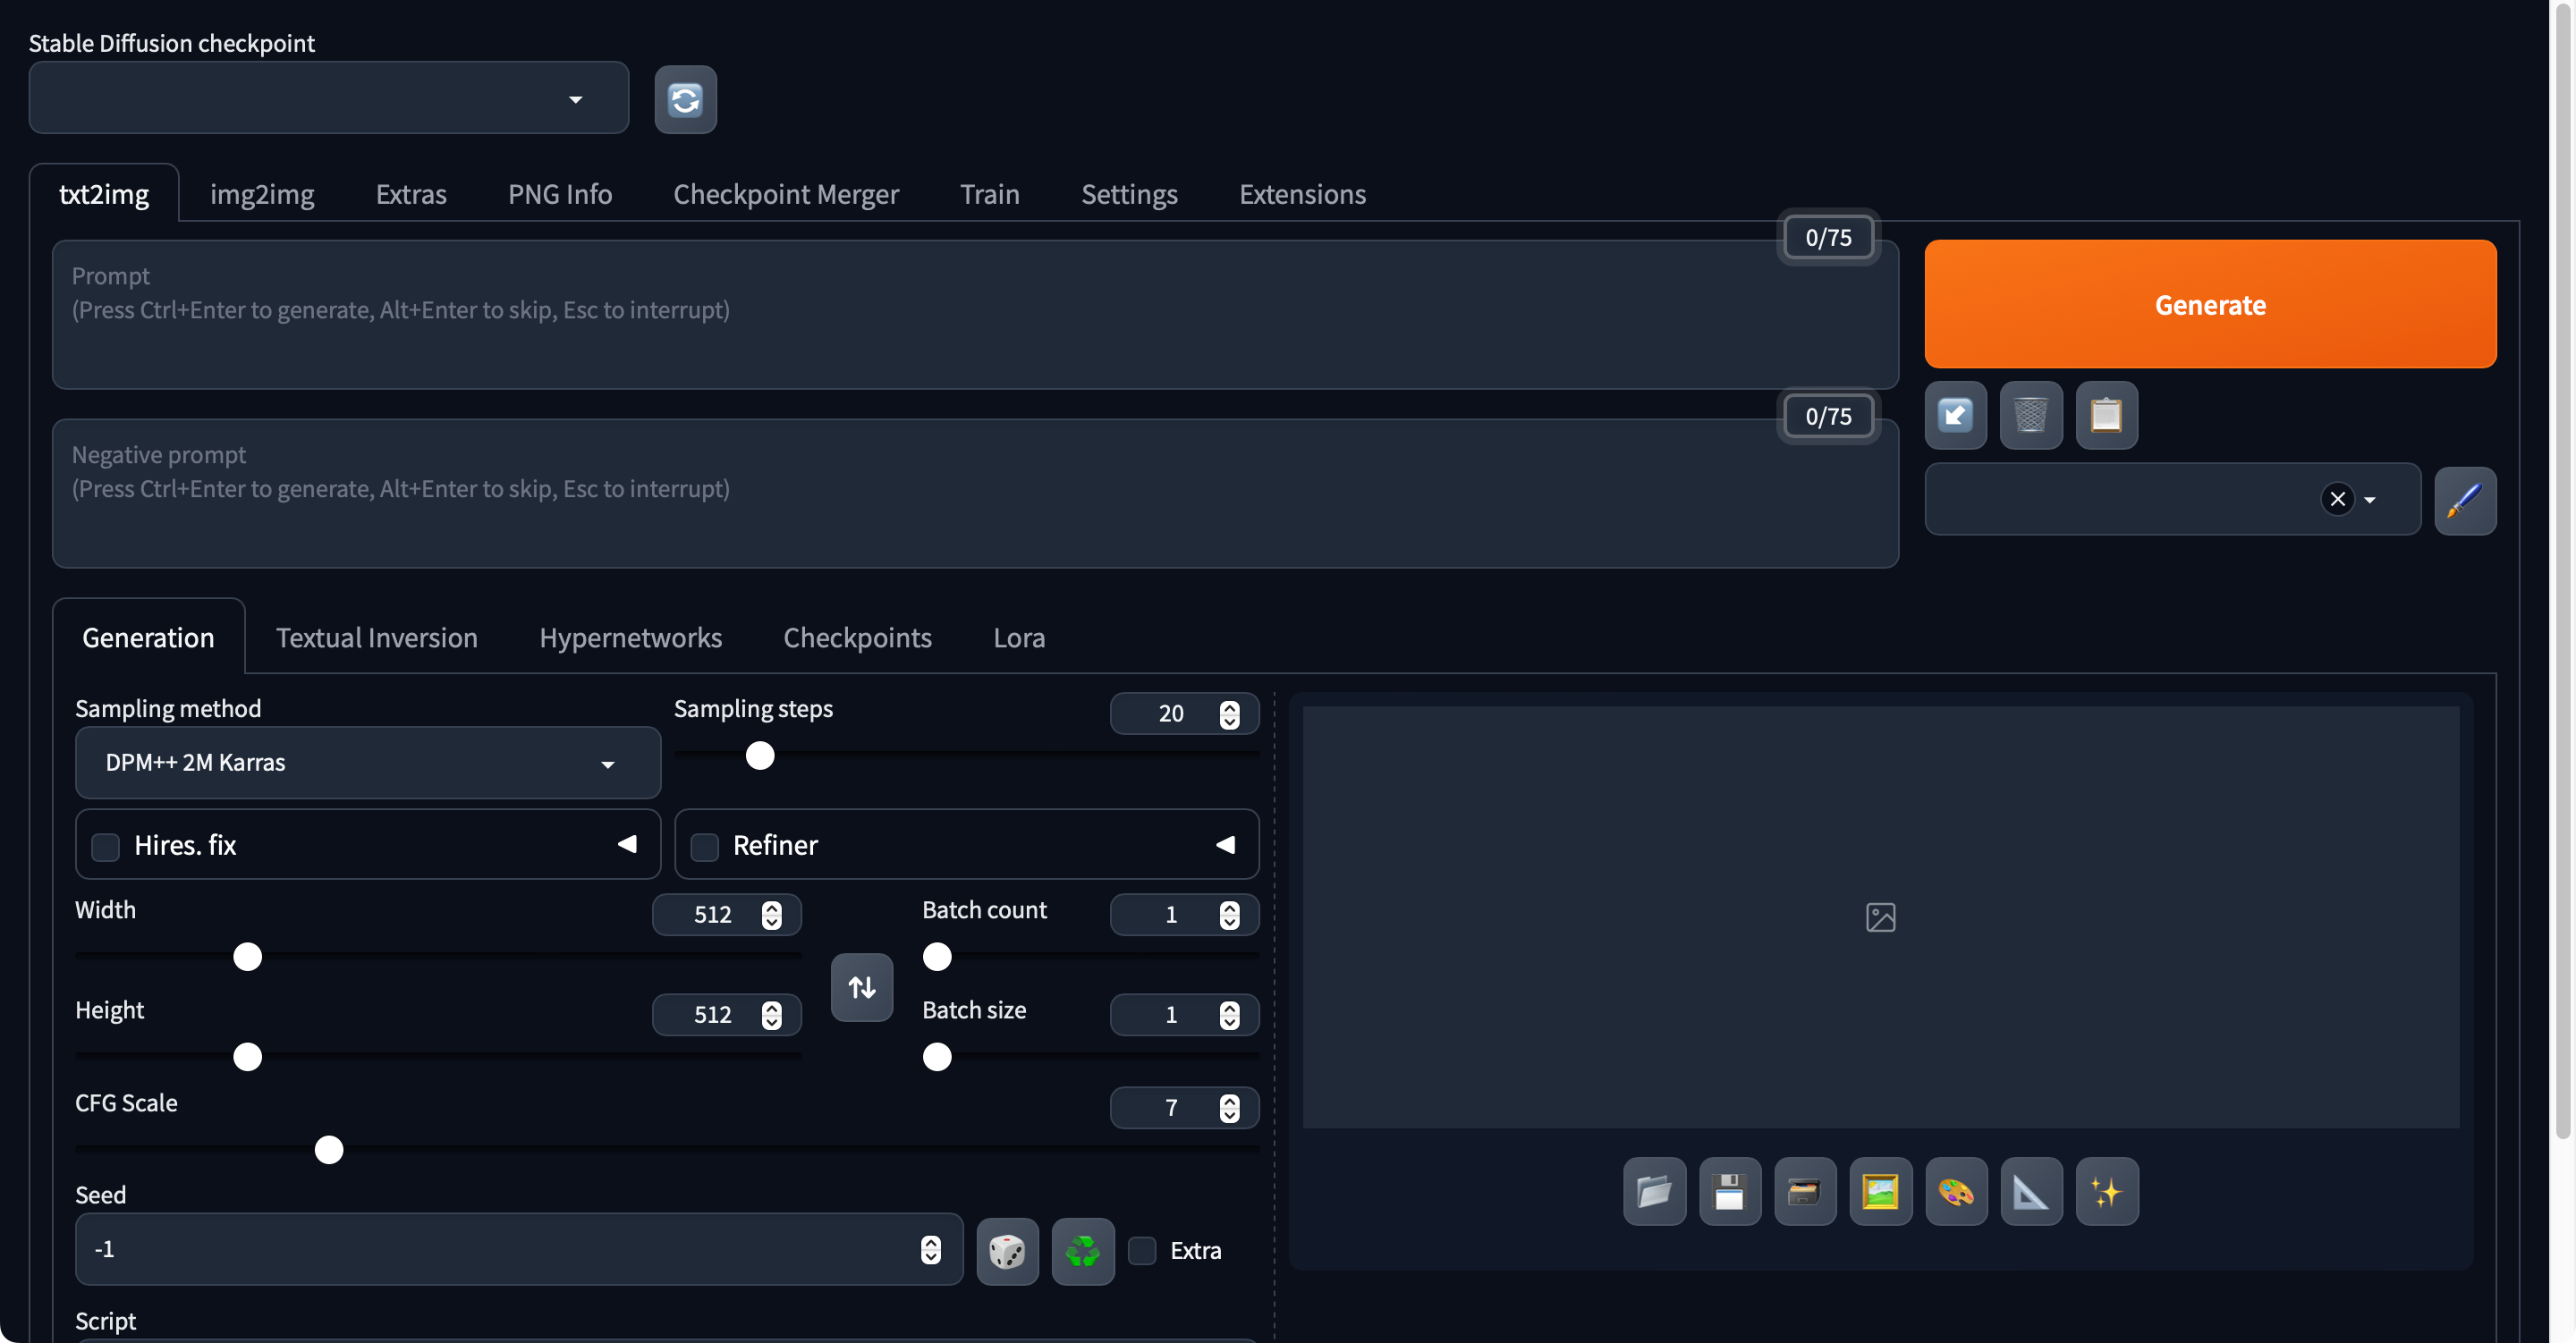
Task: Click the trash can clear prompt icon
Action: [x=2030, y=414]
